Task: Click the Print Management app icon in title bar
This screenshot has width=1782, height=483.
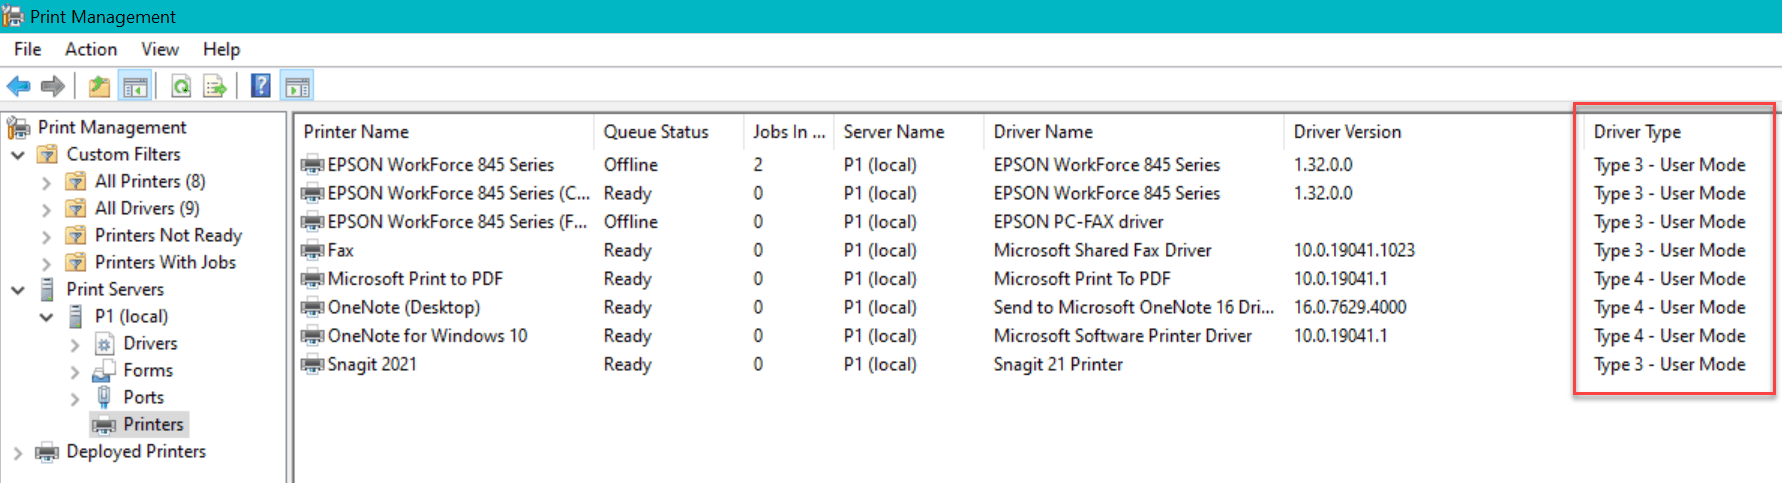Action: [x=13, y=16]
